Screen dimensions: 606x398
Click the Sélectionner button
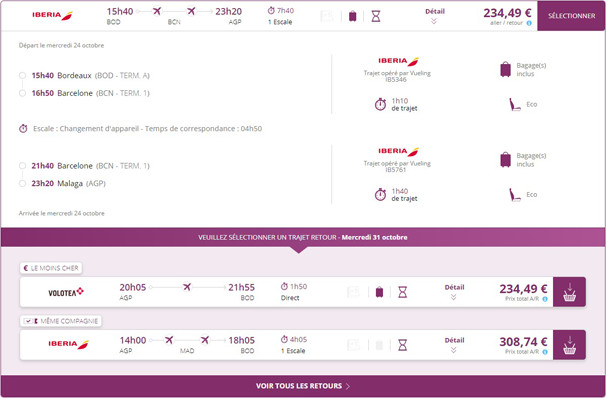coord(571,16)
